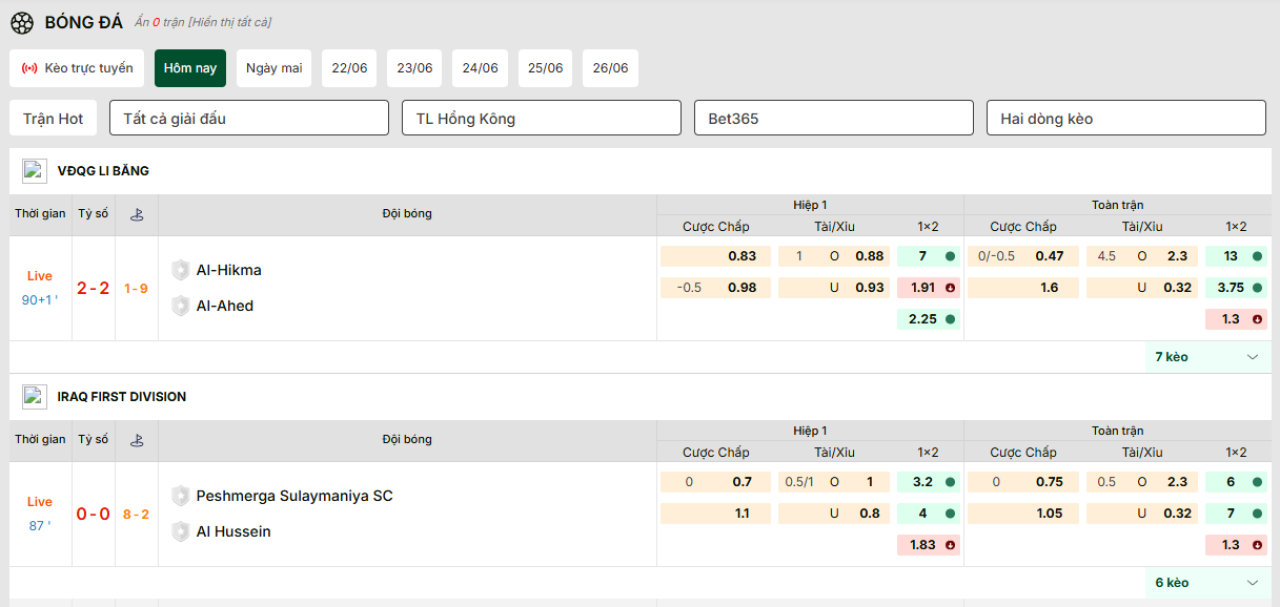The image size is (1280, 607).
Task: Click the VĐQG Li Băng league logo
Action: [35, 171]
